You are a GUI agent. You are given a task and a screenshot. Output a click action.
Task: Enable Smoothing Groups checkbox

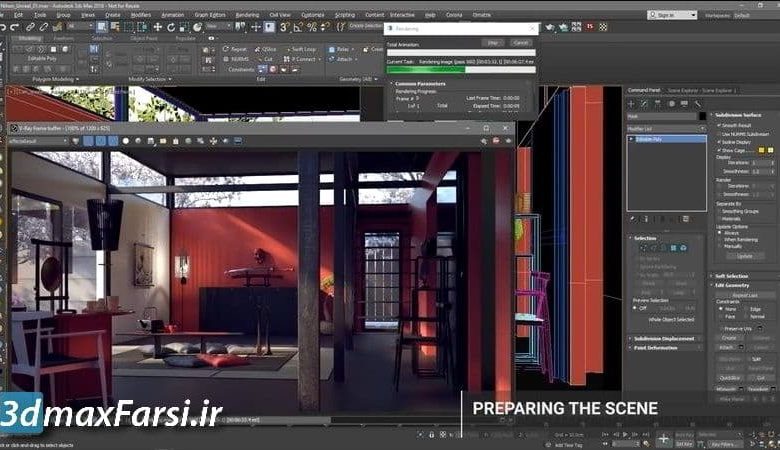[719, 211]
